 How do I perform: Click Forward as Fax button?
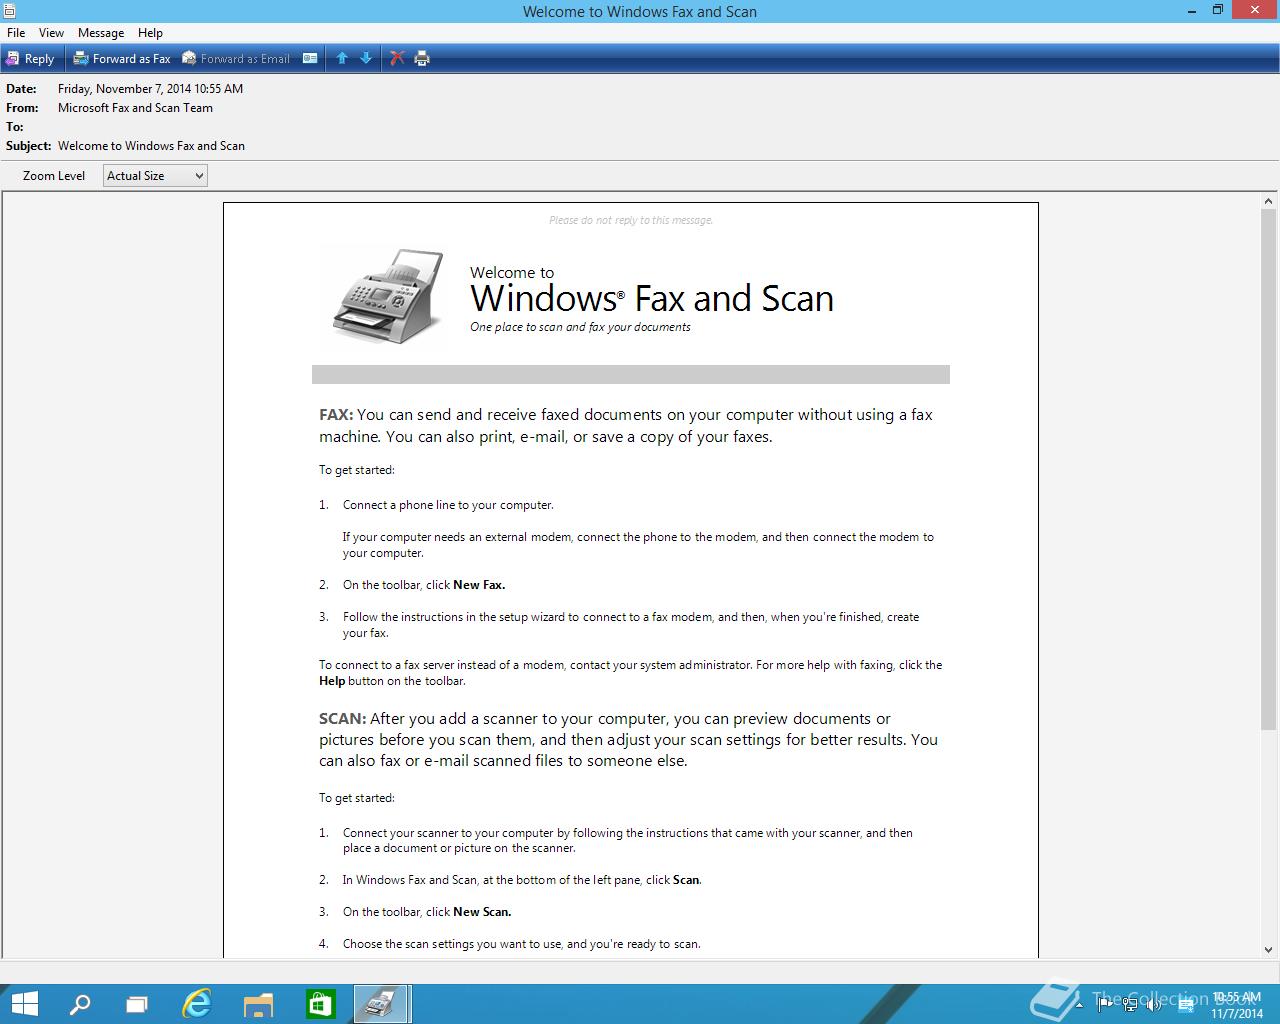(x=122, y=59)
